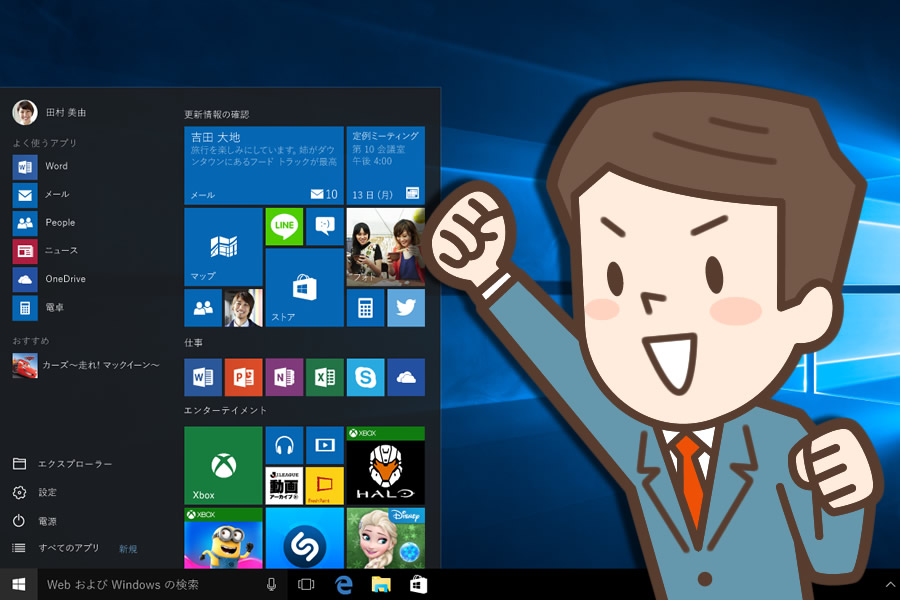900x600 pixels.
Task: Open the OneDrive tile in 仕事 group
Action: point(406,377)
